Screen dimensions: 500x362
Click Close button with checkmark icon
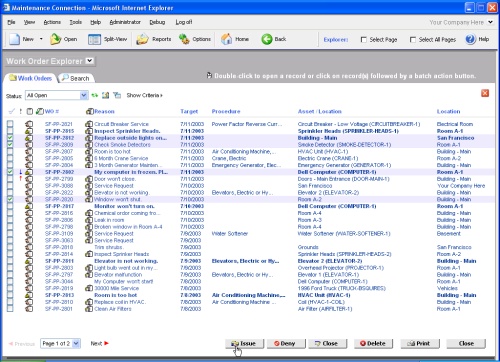pyautogui.click(x=327, y=343)
